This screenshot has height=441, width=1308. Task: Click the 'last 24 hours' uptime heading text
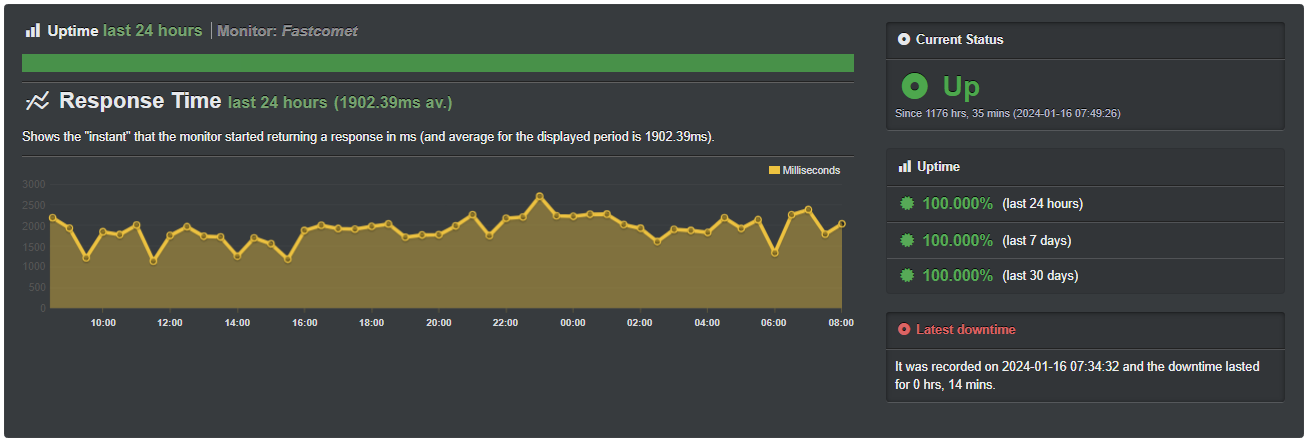(x=152, y=31)
